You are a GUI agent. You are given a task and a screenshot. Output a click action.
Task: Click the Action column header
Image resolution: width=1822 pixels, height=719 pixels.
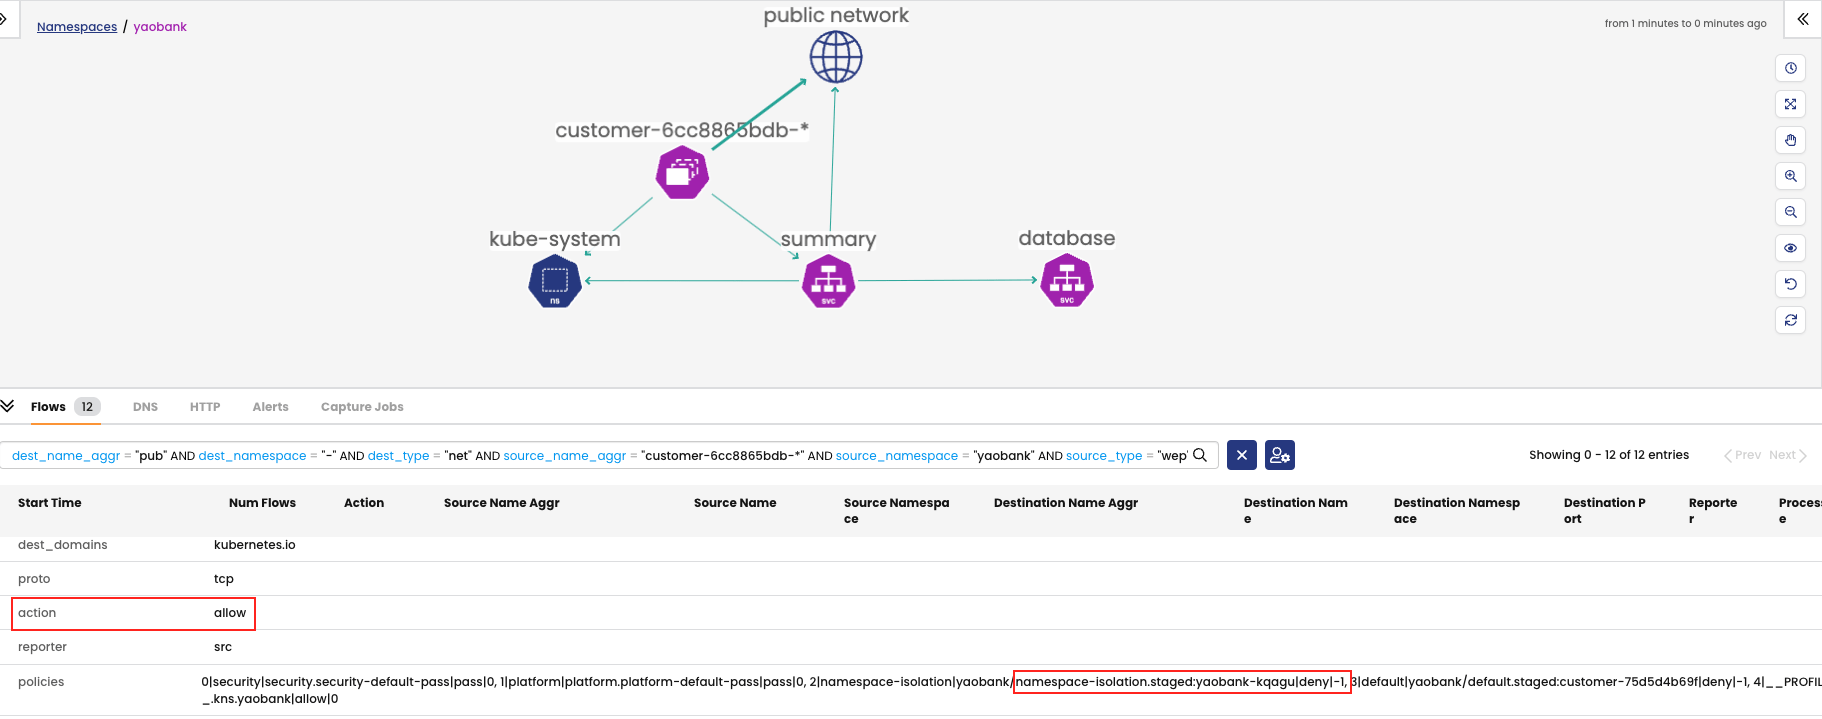364,503
